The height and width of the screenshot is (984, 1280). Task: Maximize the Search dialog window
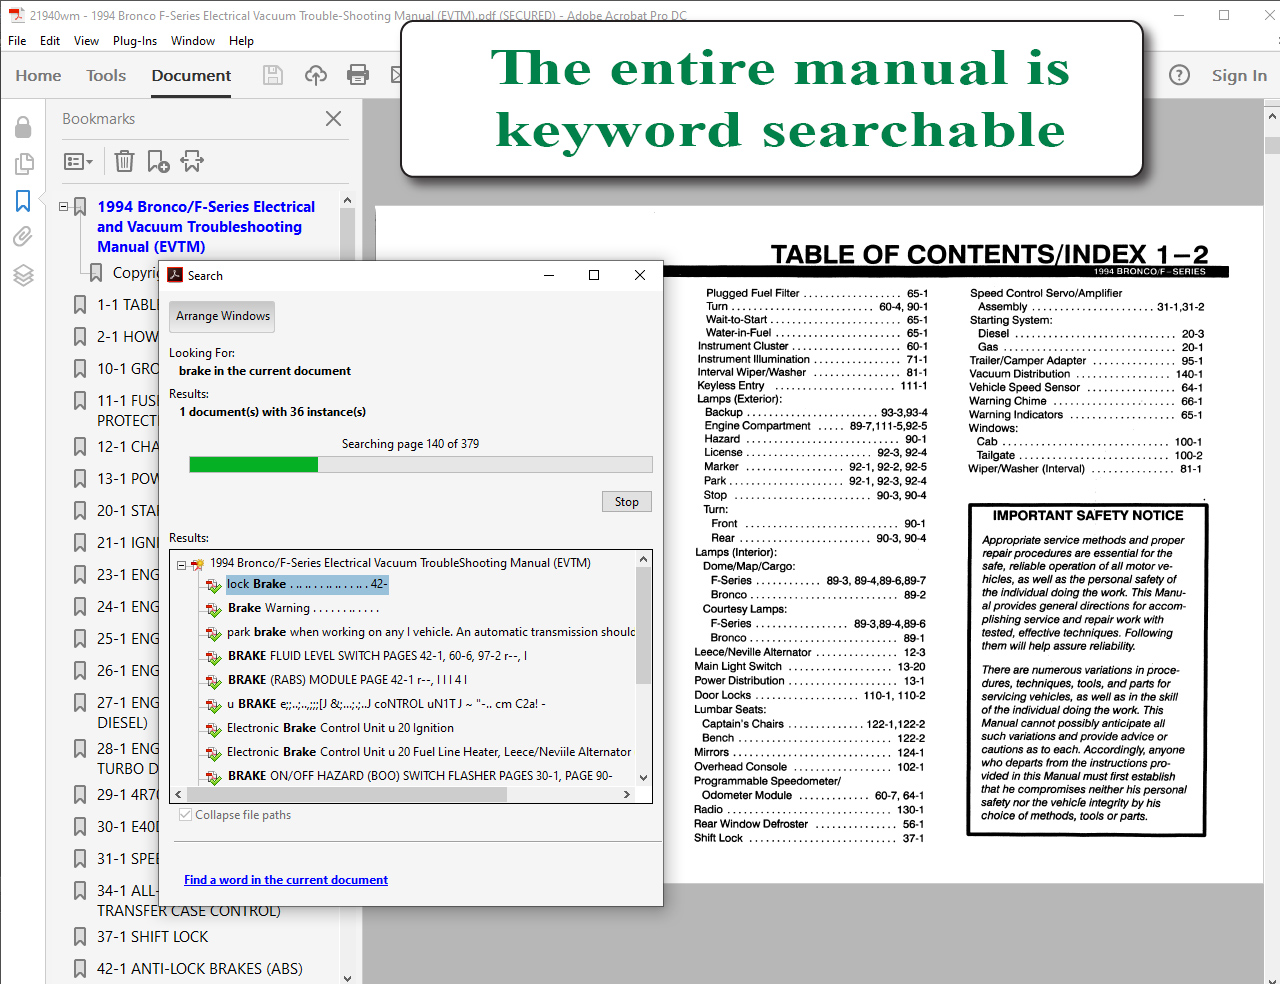(594, 275)
